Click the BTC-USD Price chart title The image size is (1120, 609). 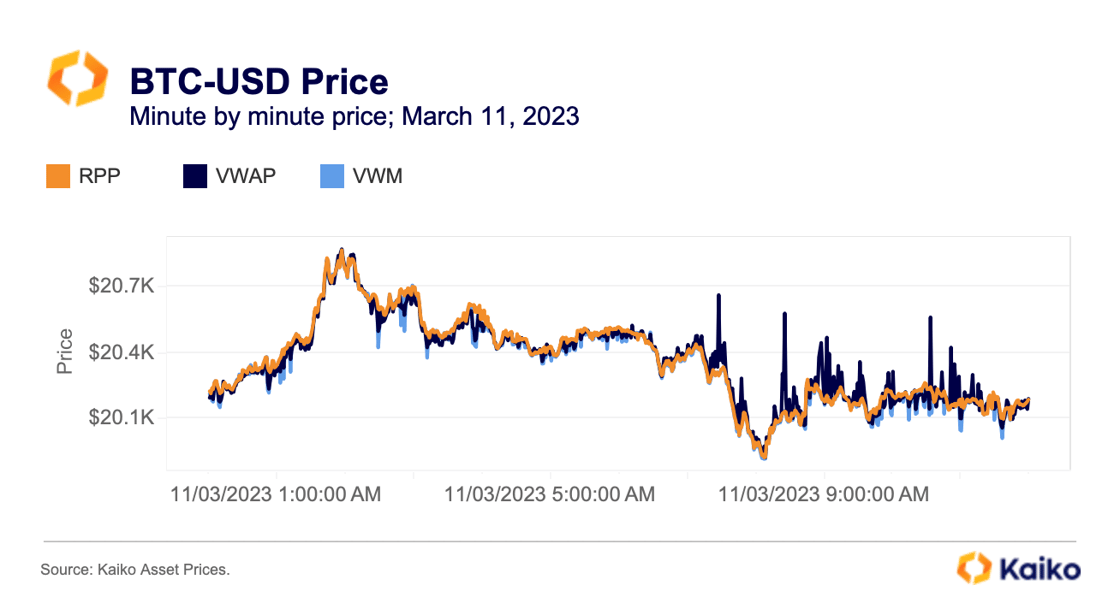pos(258,82)
